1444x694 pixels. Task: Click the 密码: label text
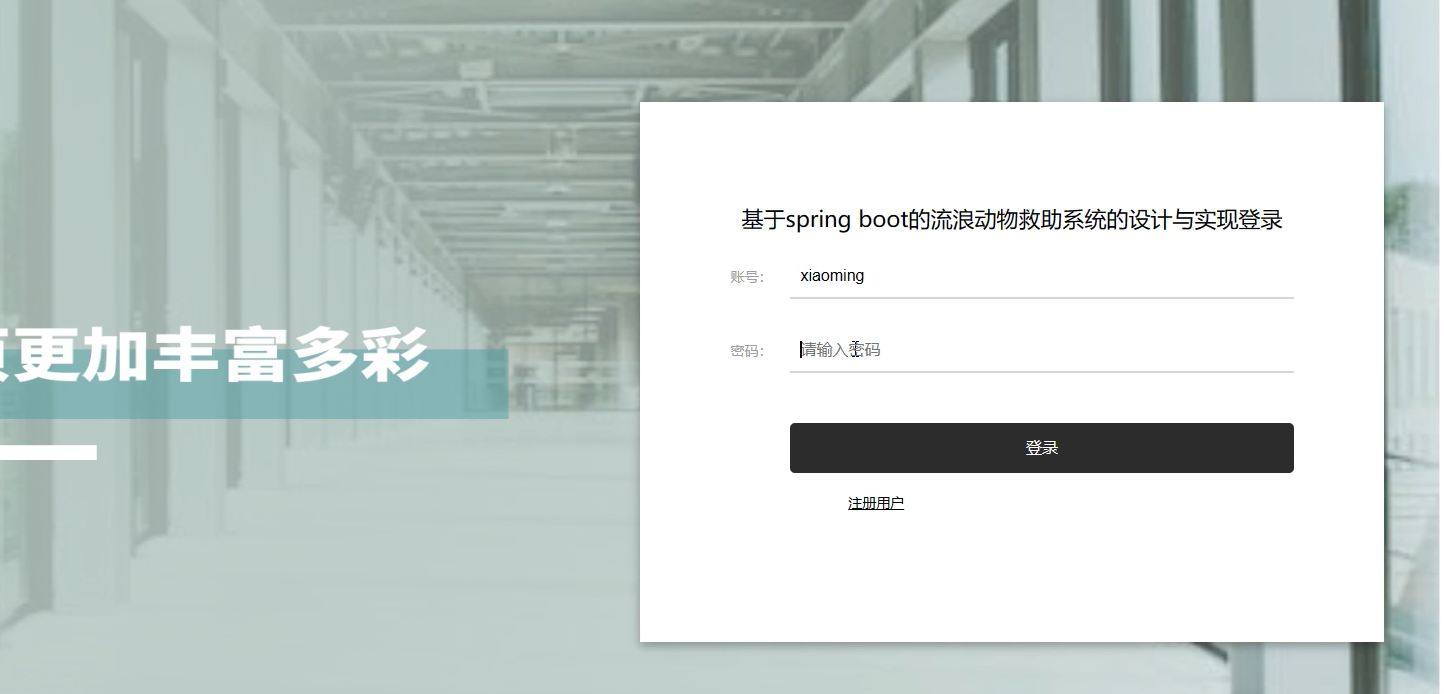click(x=747, y=351)
